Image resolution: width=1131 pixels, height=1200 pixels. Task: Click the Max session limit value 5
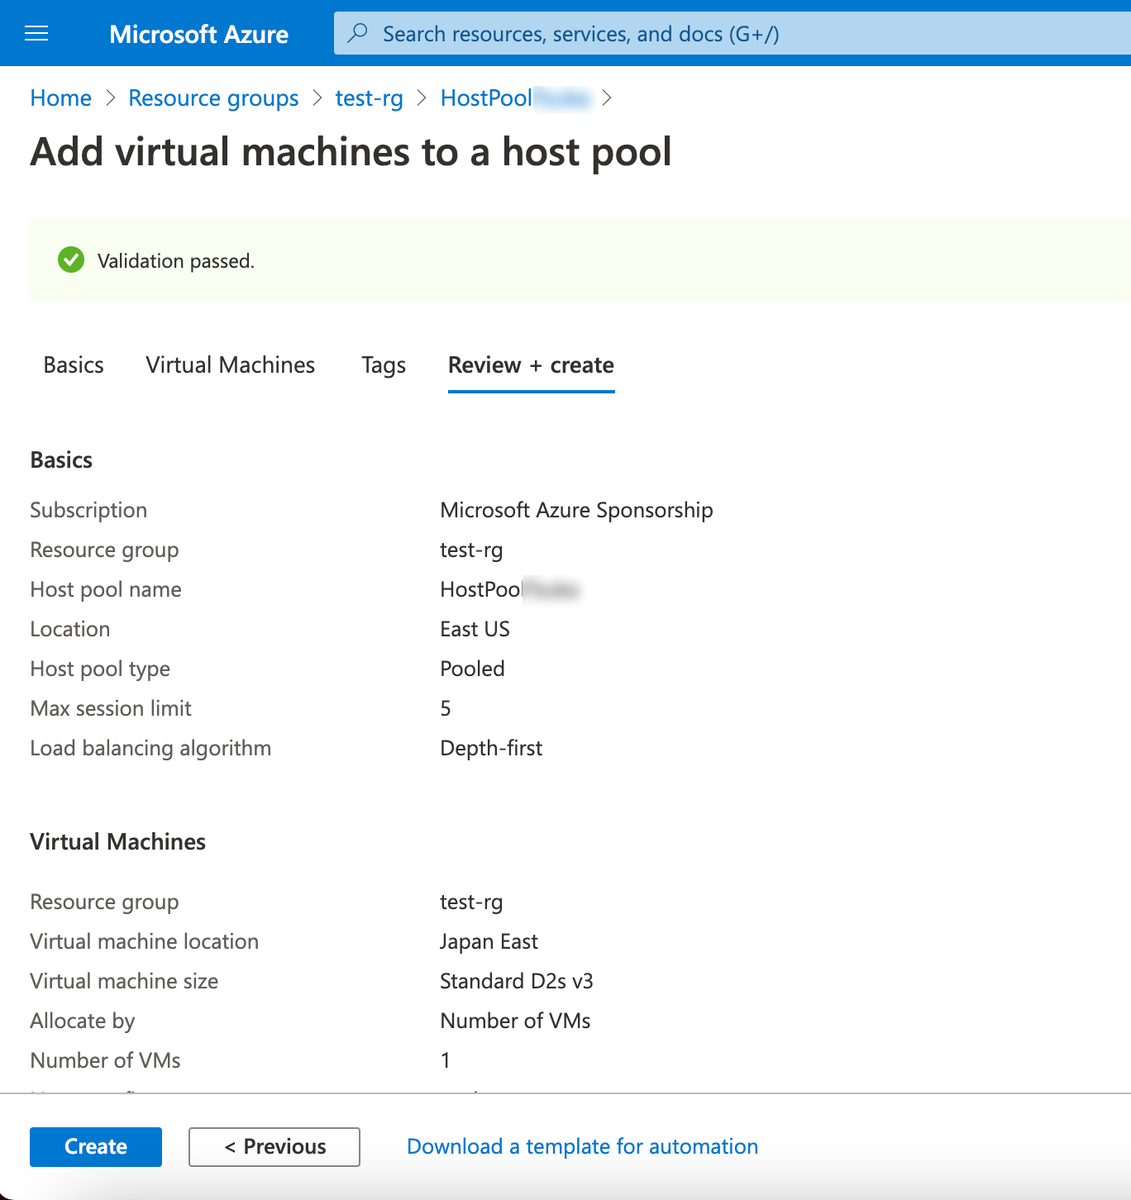(446, 708)
